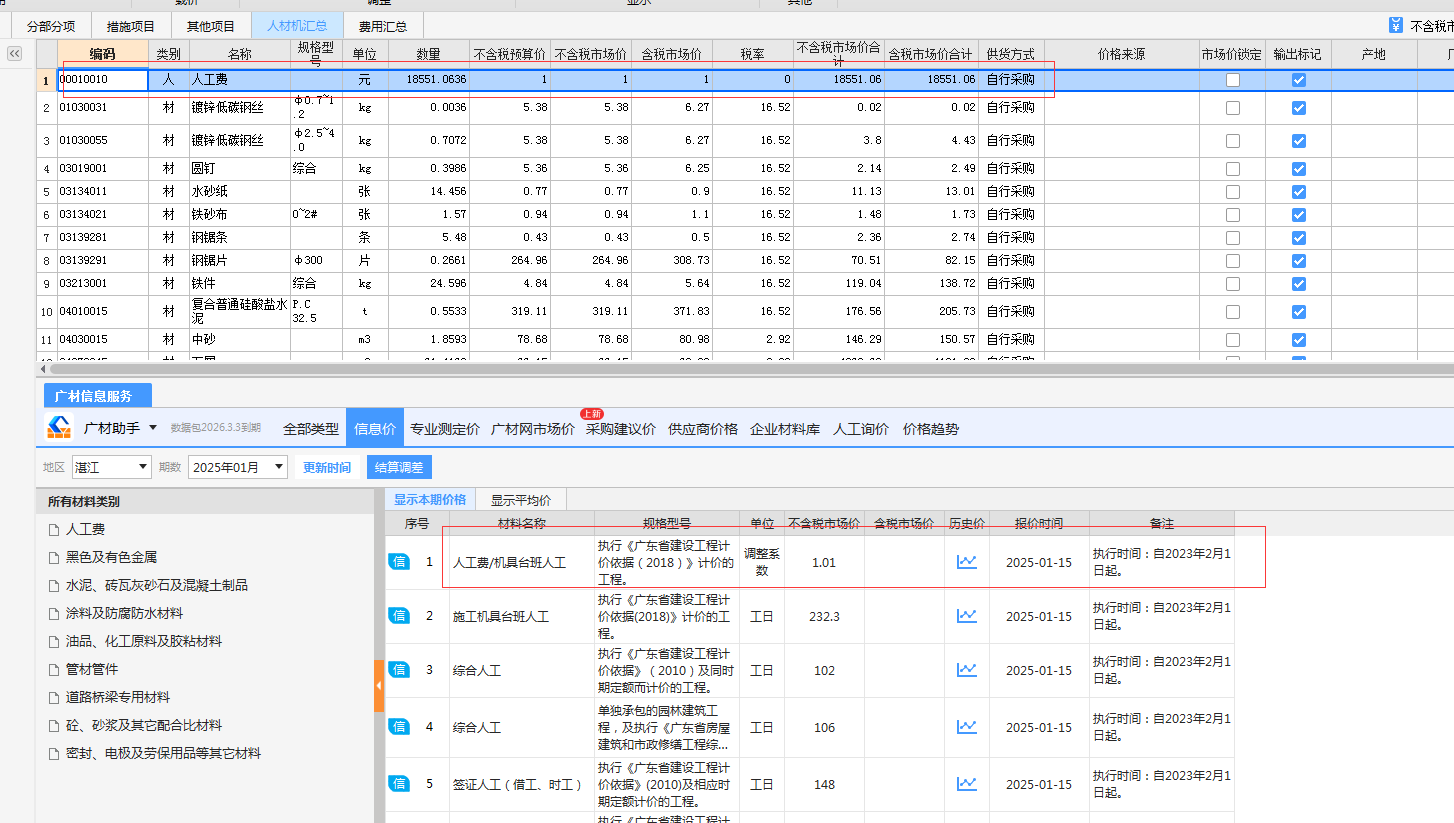Open the 供应商价格 tab
The width and height of the screenshot is (1454, 823).
703,429
